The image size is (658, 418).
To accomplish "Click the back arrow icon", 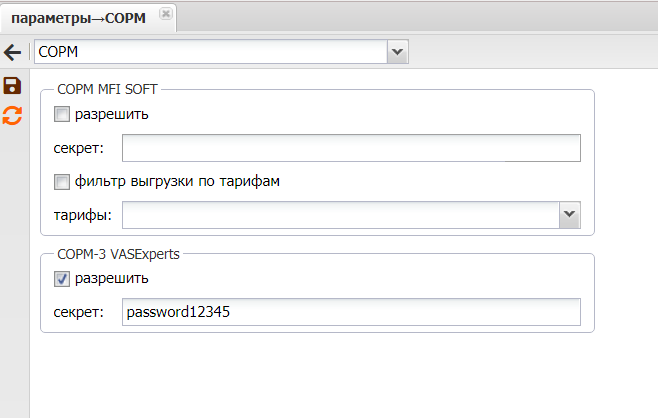I will tap(13, 52).
